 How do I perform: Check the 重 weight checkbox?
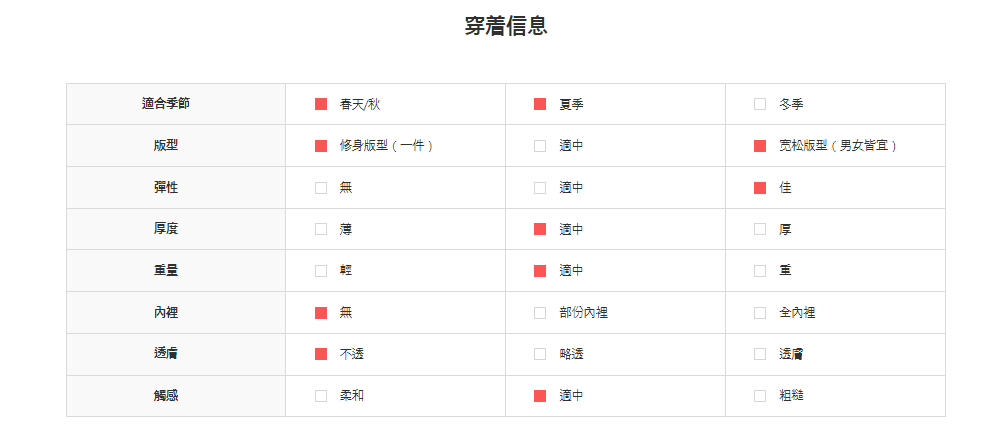point(760,271)
